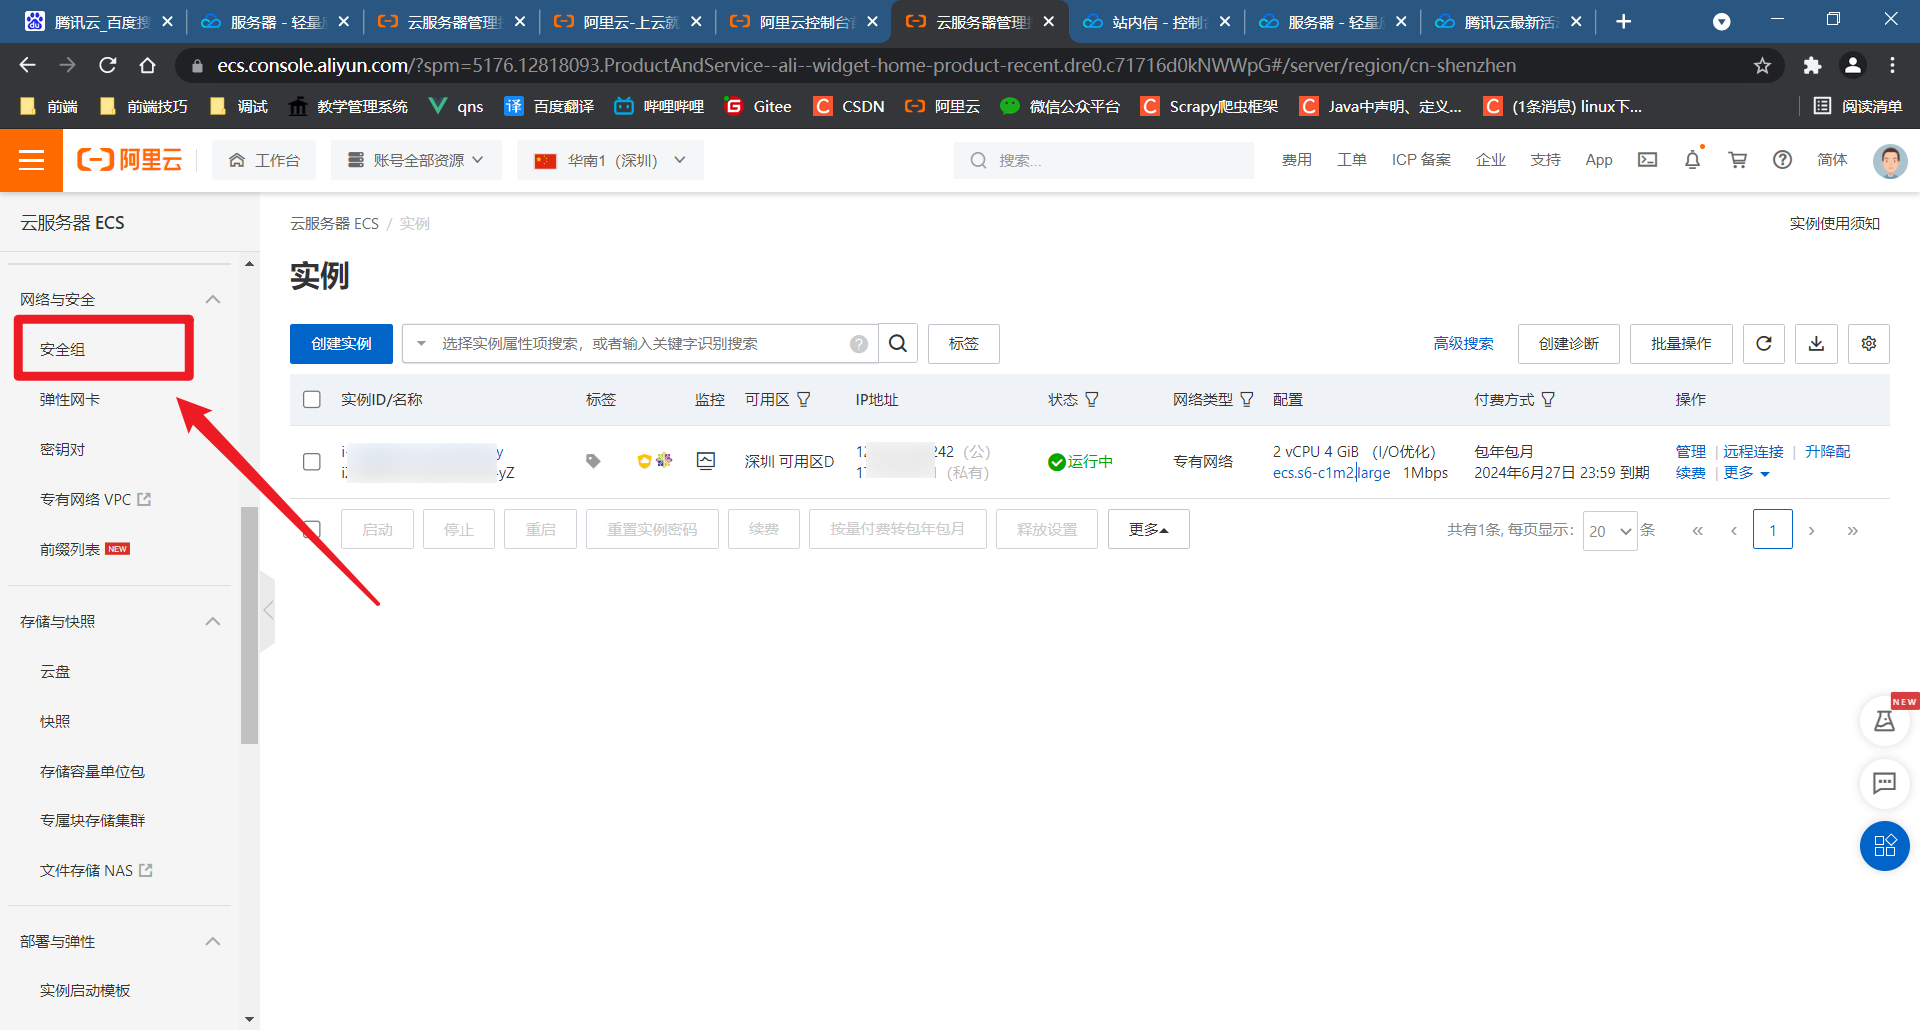
Task: Click the instance tag icon
Action: click(593, 461)
